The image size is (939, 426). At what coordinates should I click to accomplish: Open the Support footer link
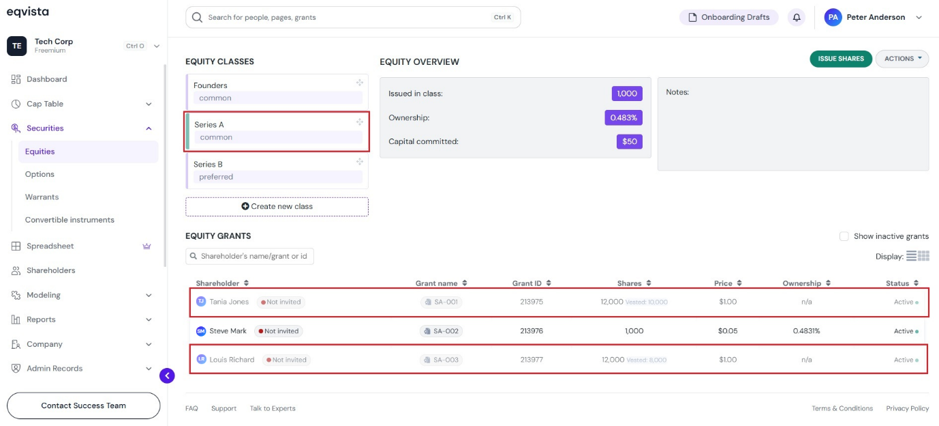pos(224,409)
